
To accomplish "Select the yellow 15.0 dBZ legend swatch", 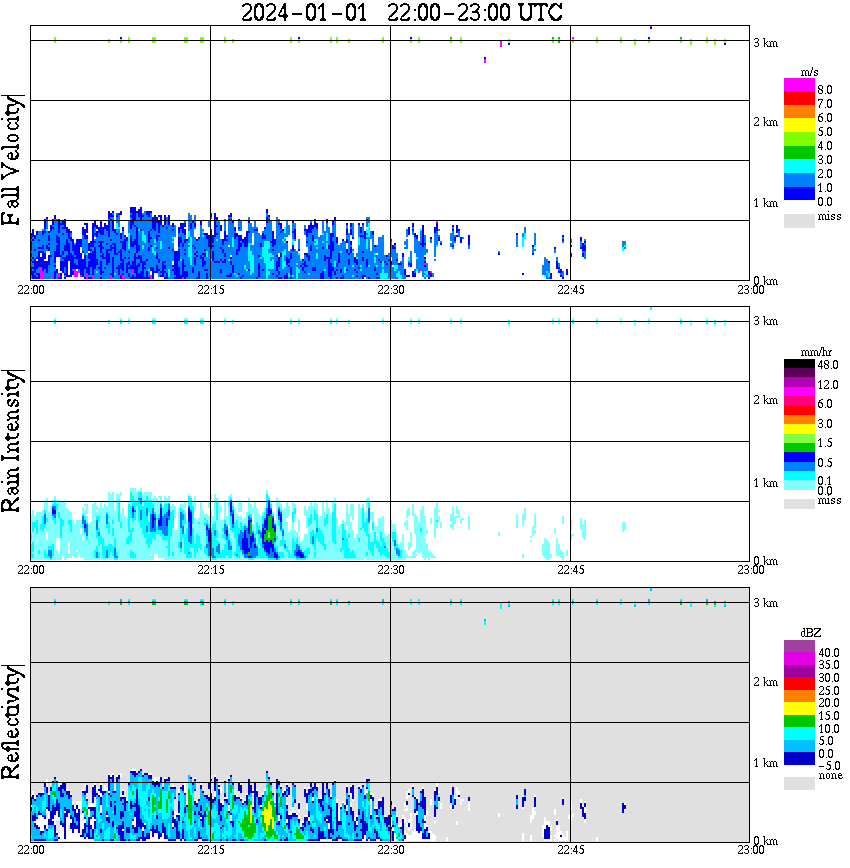I will click(799, 709).
